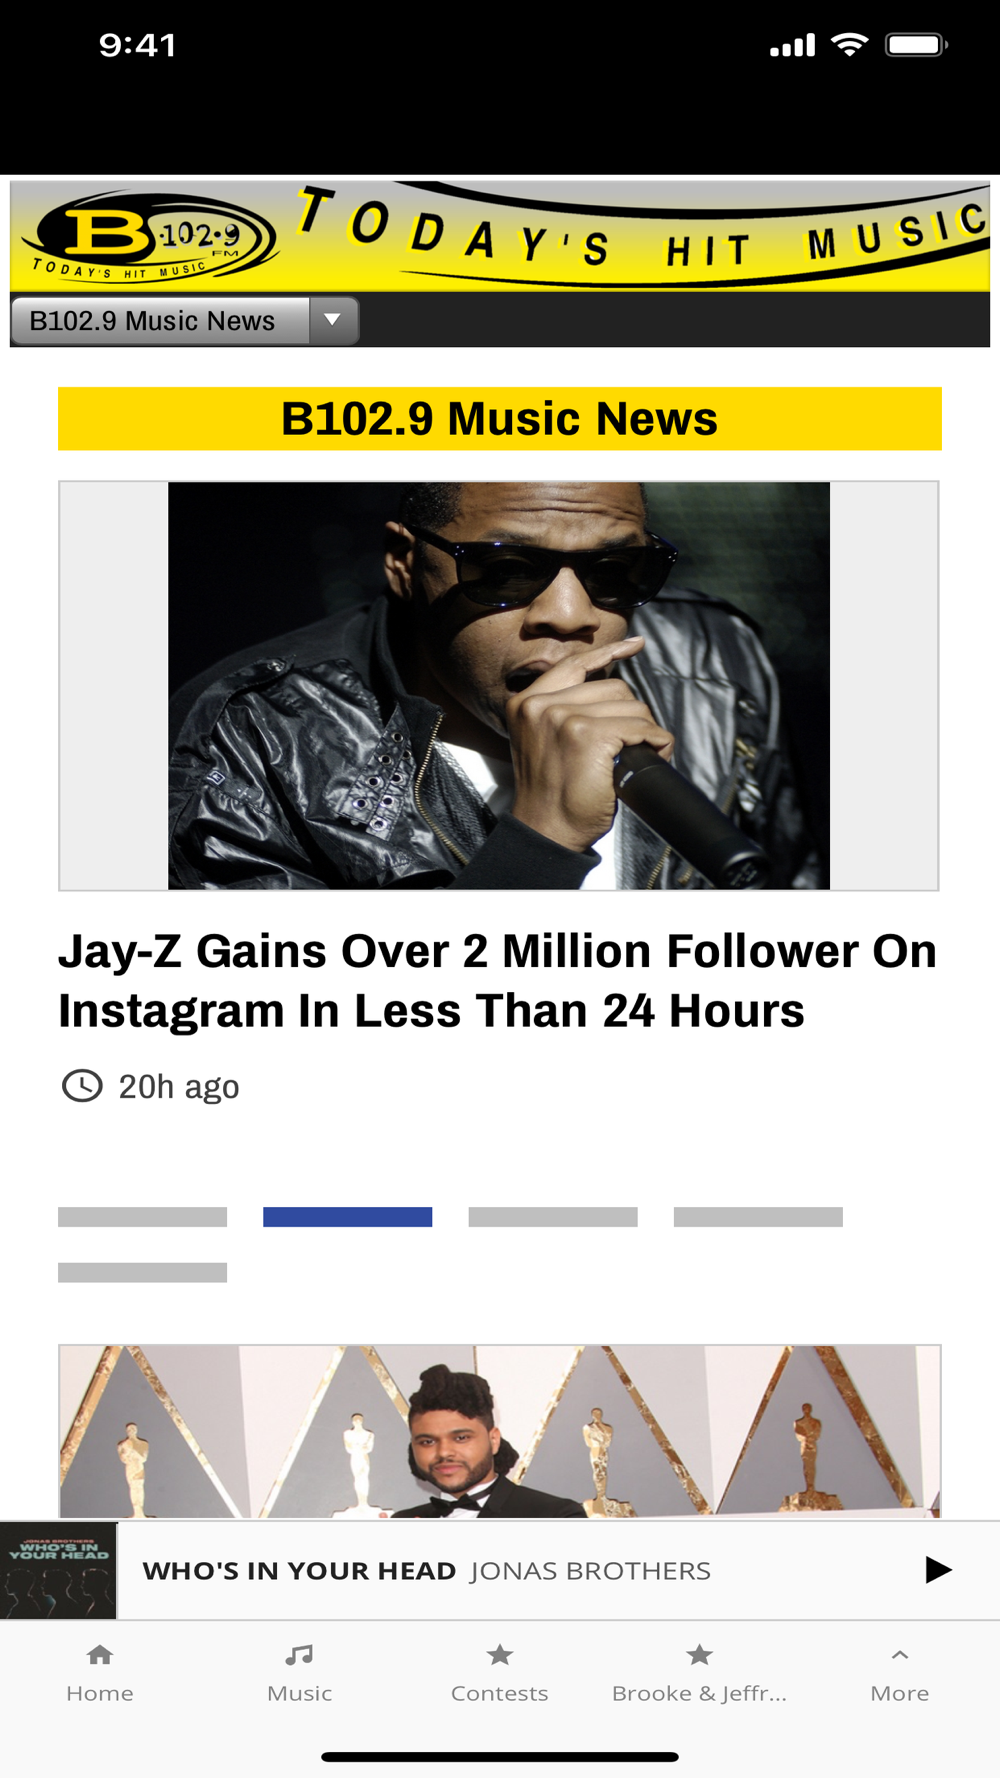Open the Jay-Z article photo
The image size is (1000, 1778).
(x=499, y=686)
